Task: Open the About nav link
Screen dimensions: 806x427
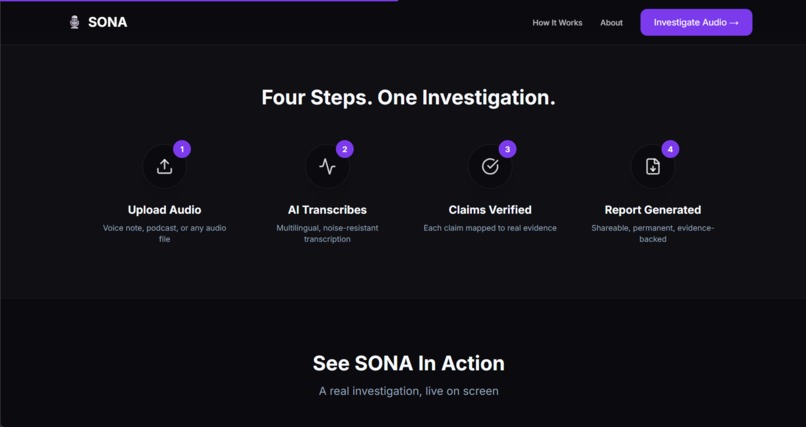Action: point(611,23)
